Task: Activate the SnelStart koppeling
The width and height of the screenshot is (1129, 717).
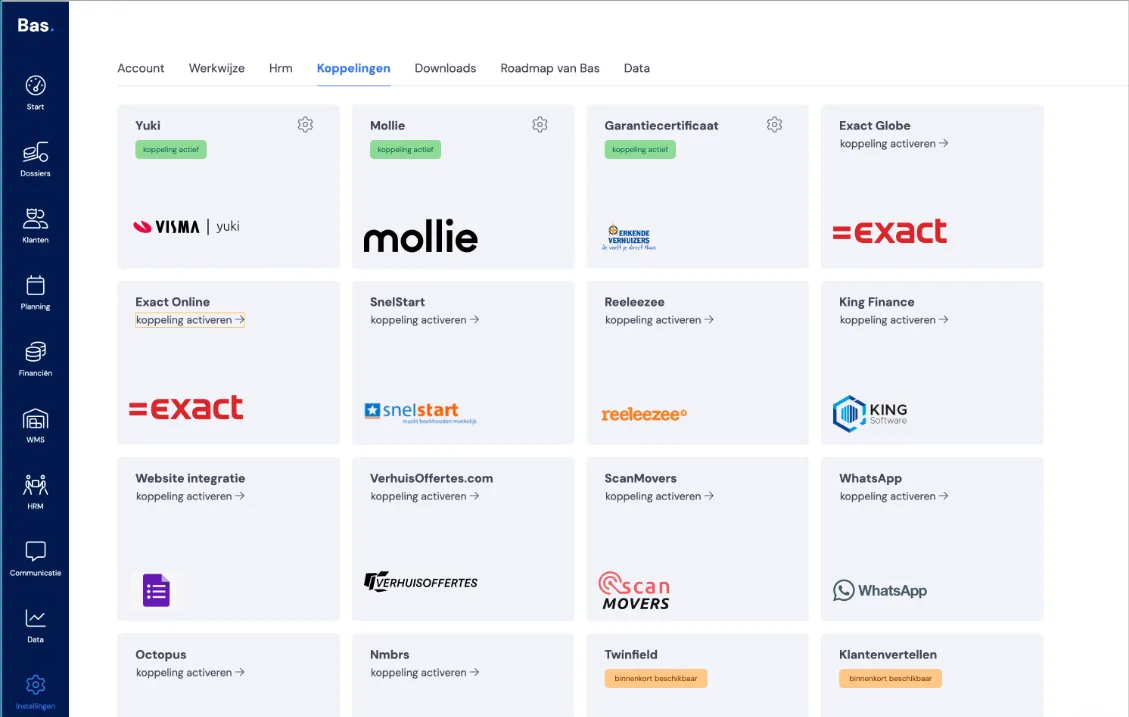Action: coord(425,320)
